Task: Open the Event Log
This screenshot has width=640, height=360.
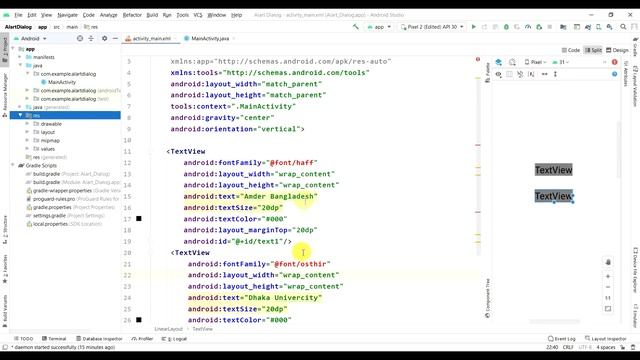Action: (562, 339)
